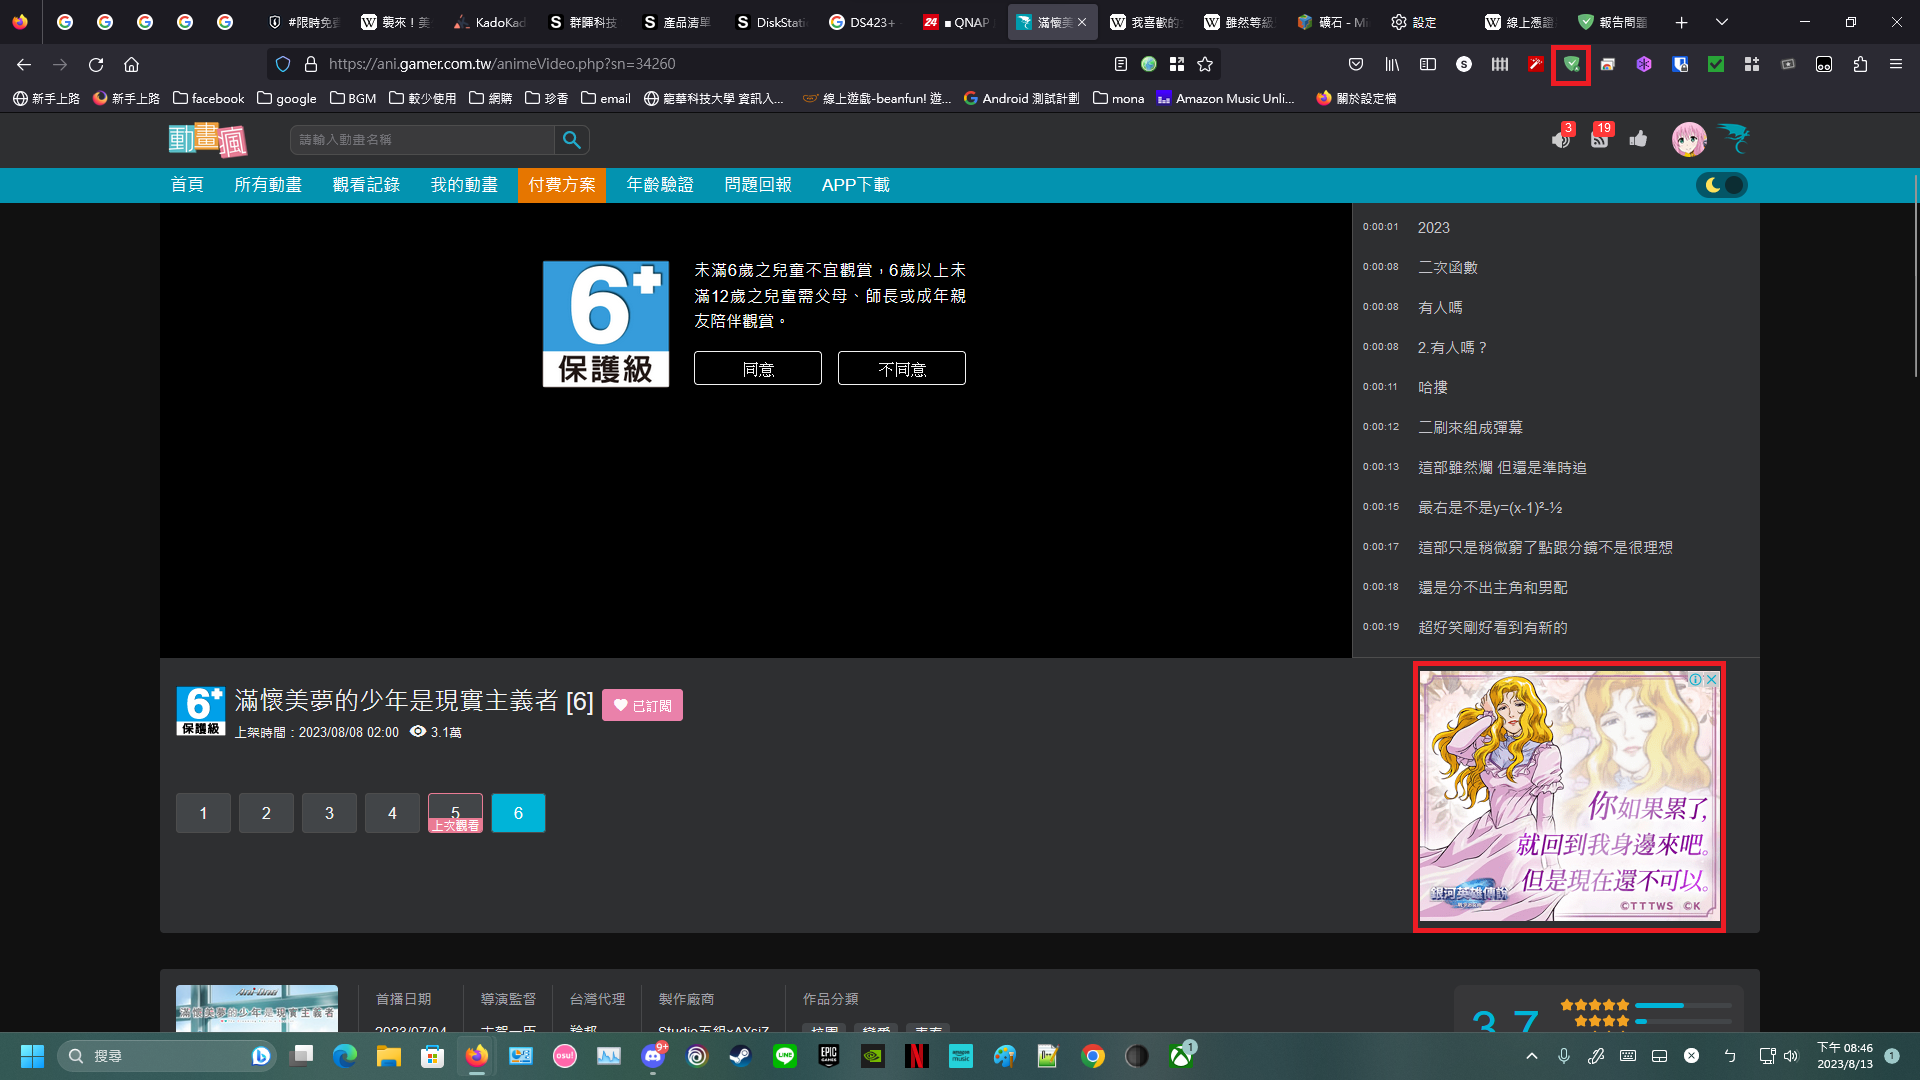Open Firefox reader view icon
Viewport: 1920px width, 1080px height.
point(1121,64)
